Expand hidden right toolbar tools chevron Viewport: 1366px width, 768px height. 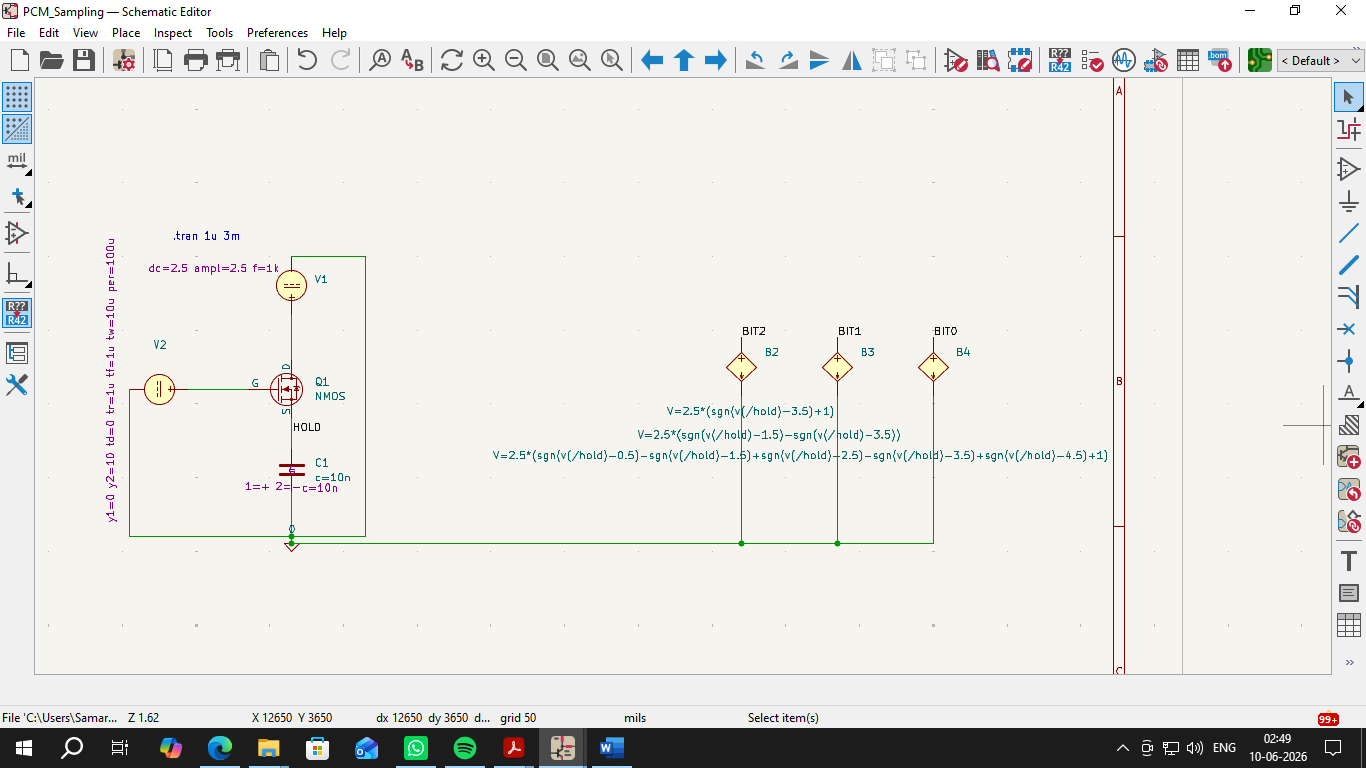[x=1349, y=662]
